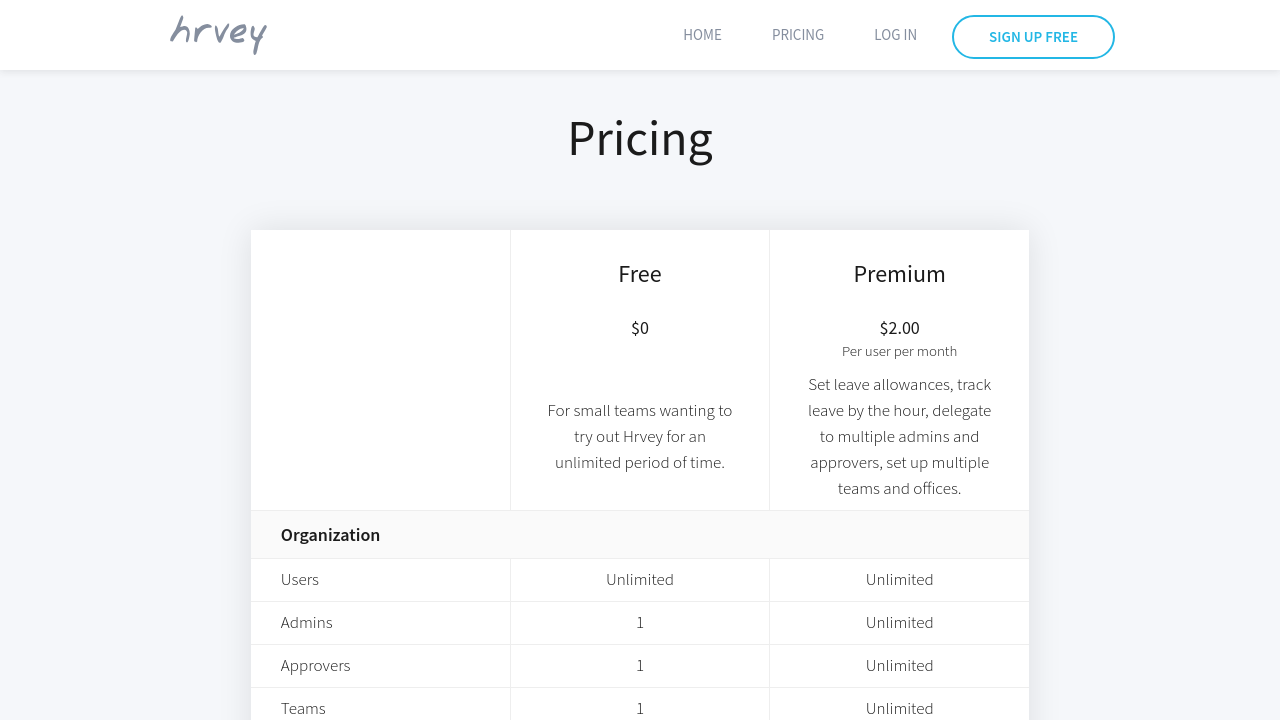This screenshot has height=720, width=1280.
Task: Click the Premium plan description text
Action: [x=899, y=437]
